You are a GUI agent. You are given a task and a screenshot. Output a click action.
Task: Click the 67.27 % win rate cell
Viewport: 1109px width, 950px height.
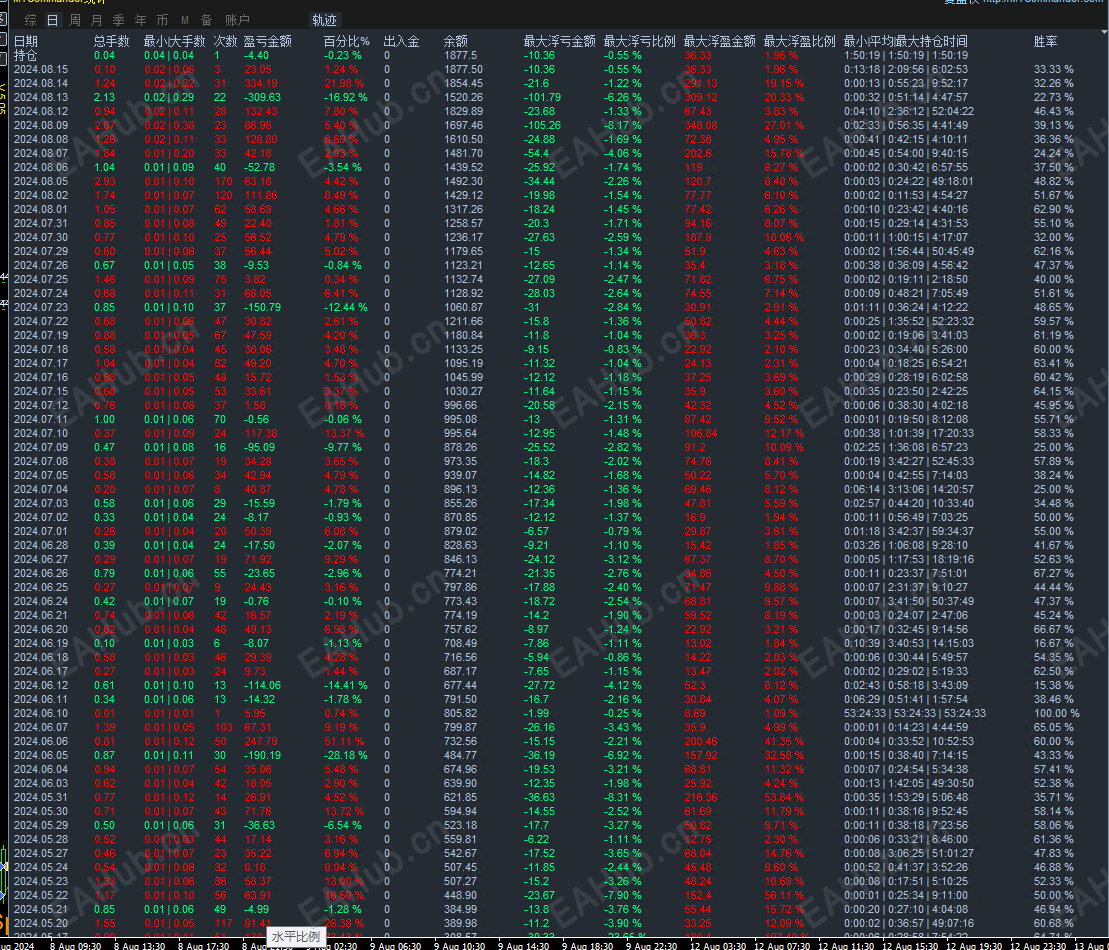pyautogui.click(x=1053, y=573)
